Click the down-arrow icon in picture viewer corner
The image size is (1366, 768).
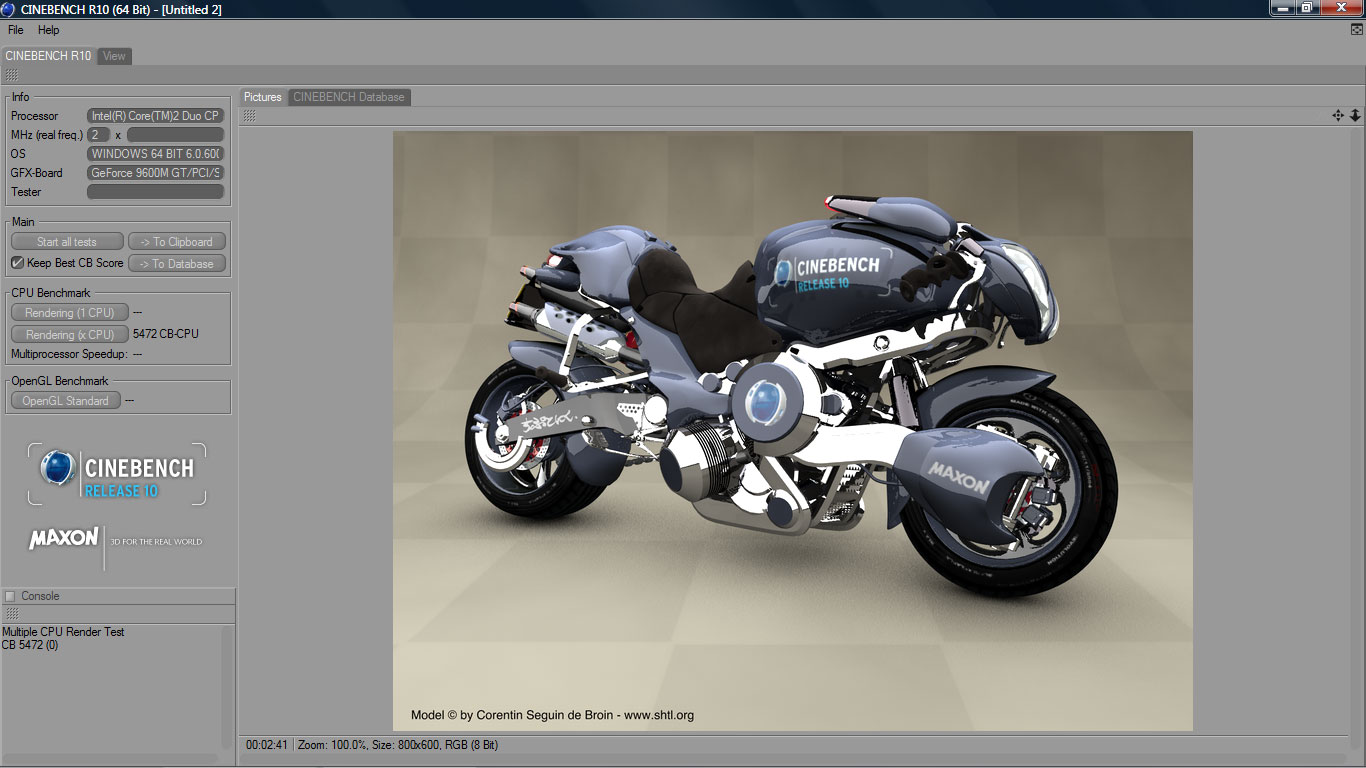point(1355,116)
